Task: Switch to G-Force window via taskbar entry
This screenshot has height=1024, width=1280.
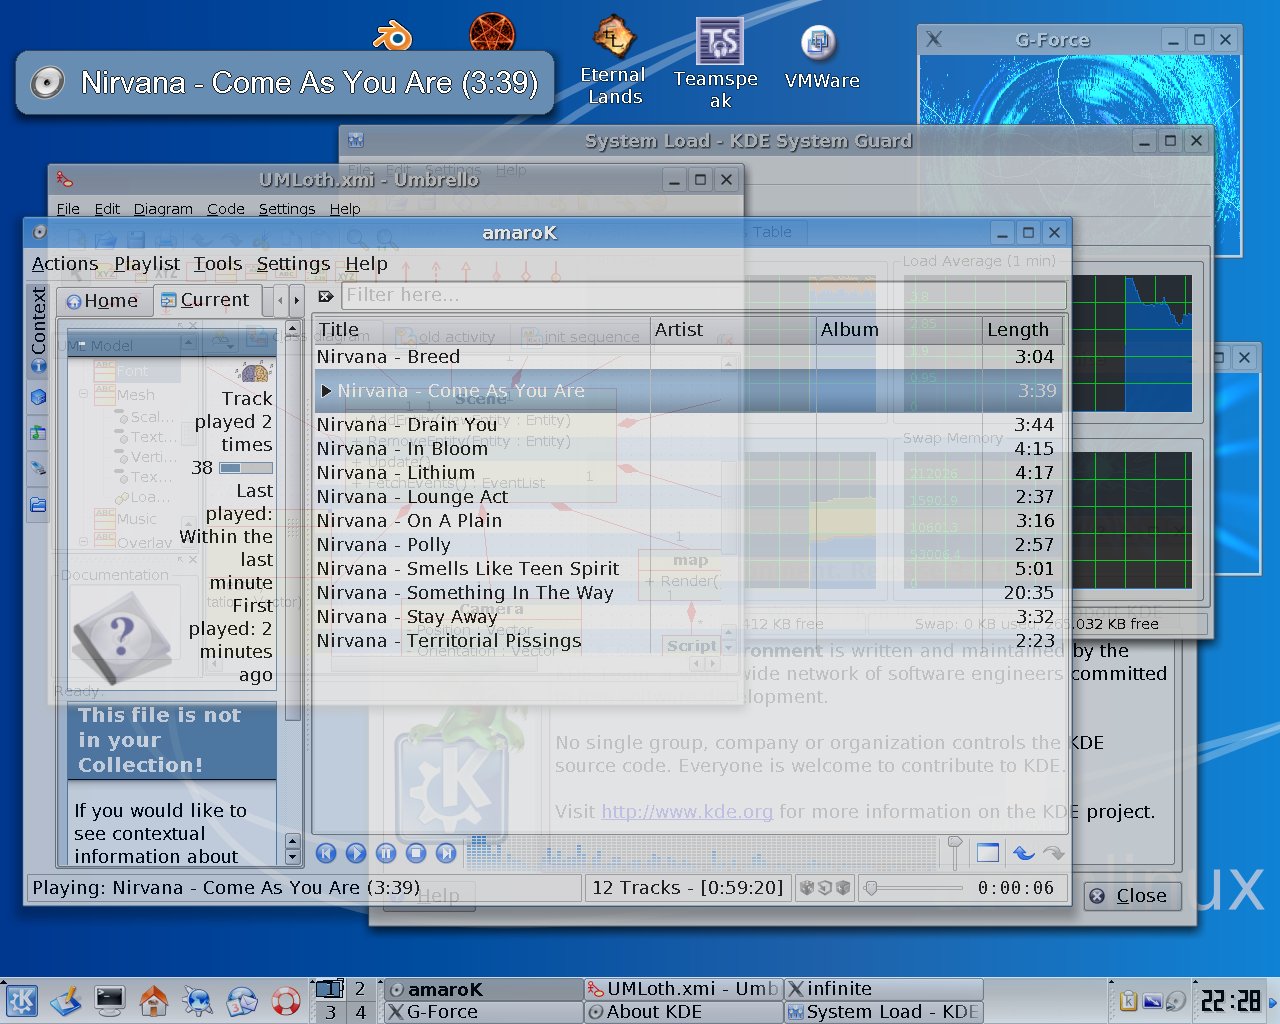Action: (x=483, y=1012)
